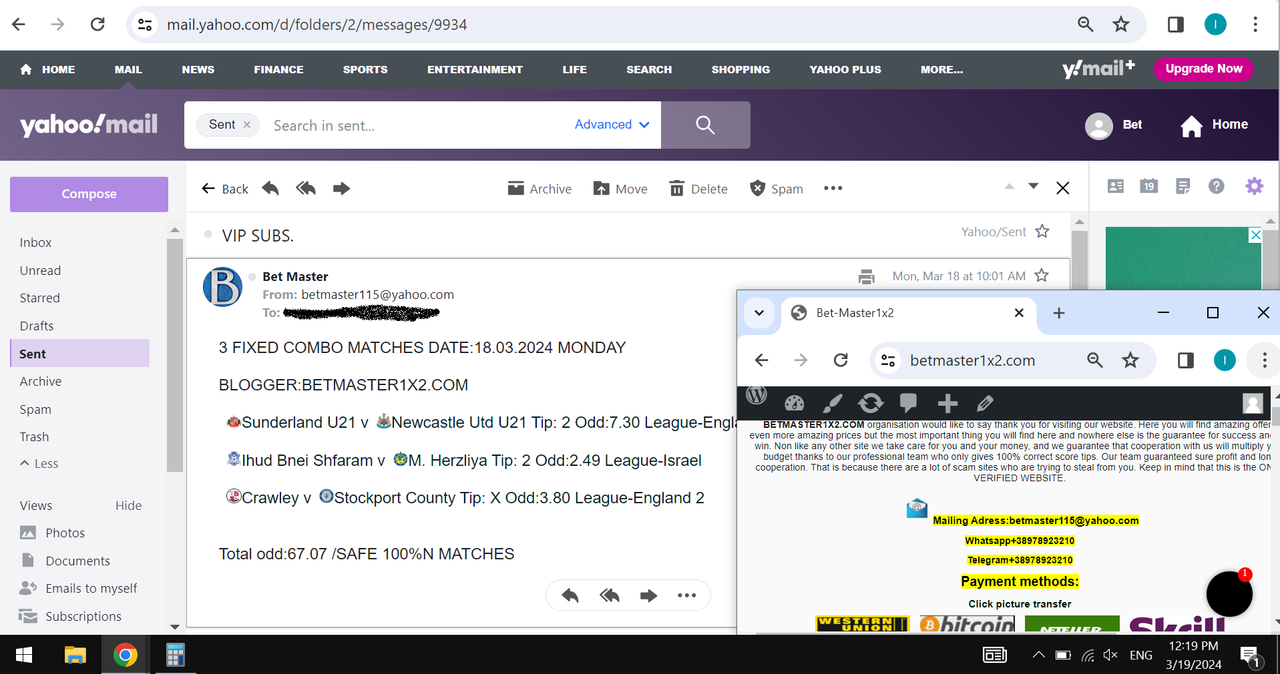The image size is (1280, 674).
Task: Star the message dated Mar 18
Action: (1041, 275)
